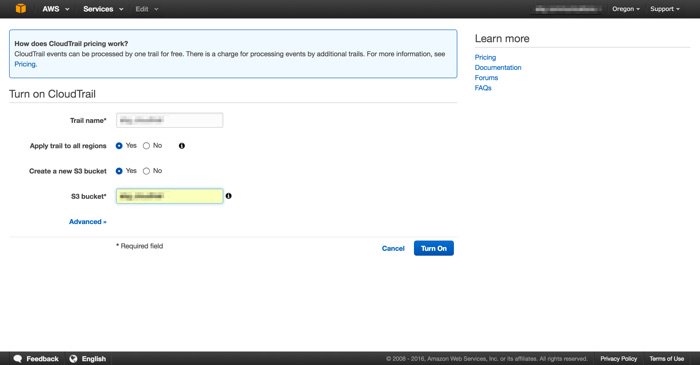Change language via English in footer
The image size is (700, 365).
coord(94,359)
